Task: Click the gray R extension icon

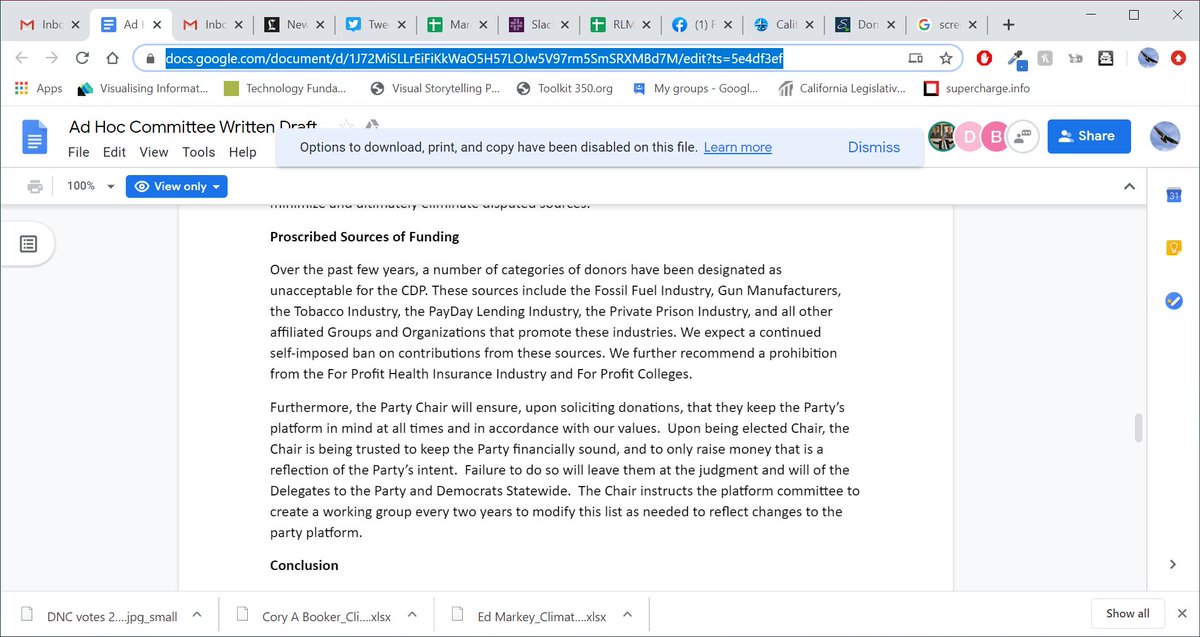Action: click(1046, 58)
